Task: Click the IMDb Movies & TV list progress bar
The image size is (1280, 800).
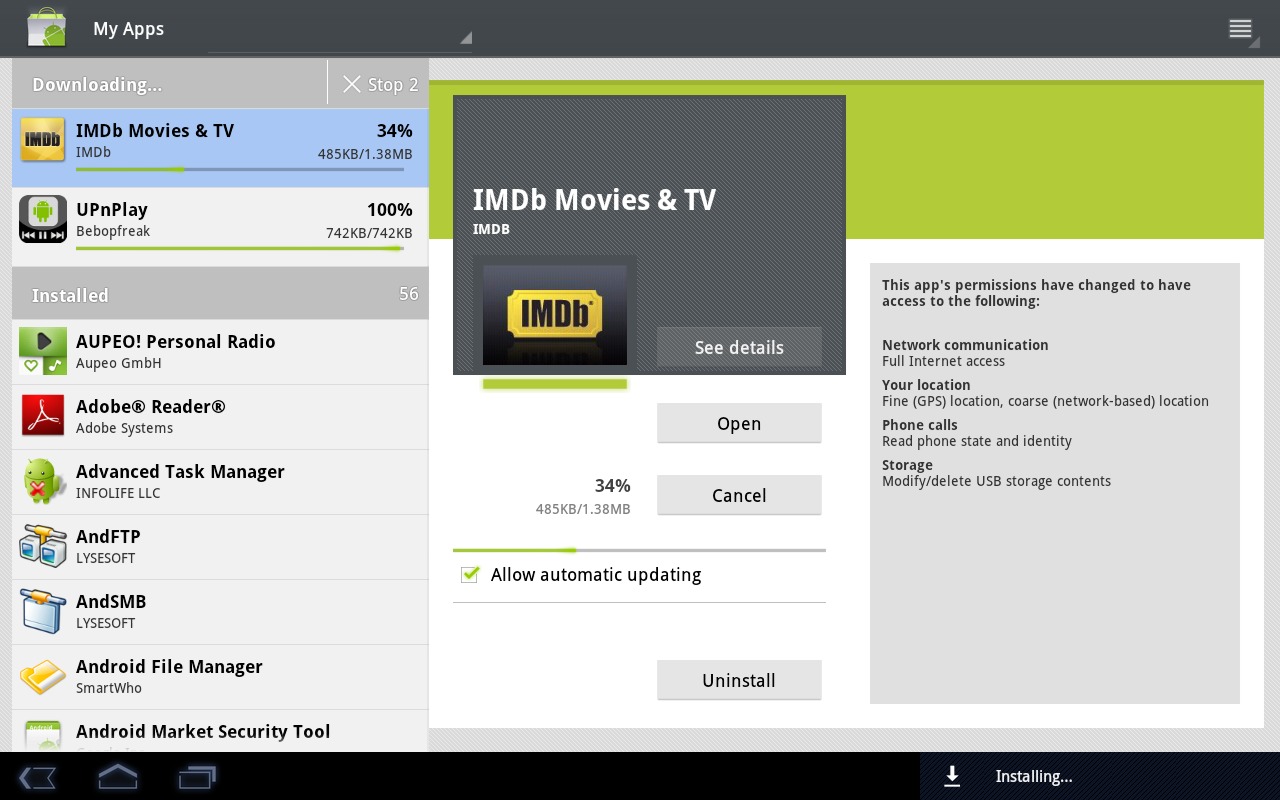Action: 240,169
